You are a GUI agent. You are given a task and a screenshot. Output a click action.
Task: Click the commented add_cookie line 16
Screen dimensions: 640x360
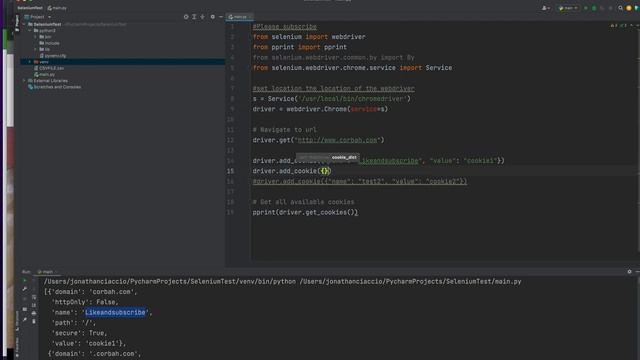pos(360,181)
